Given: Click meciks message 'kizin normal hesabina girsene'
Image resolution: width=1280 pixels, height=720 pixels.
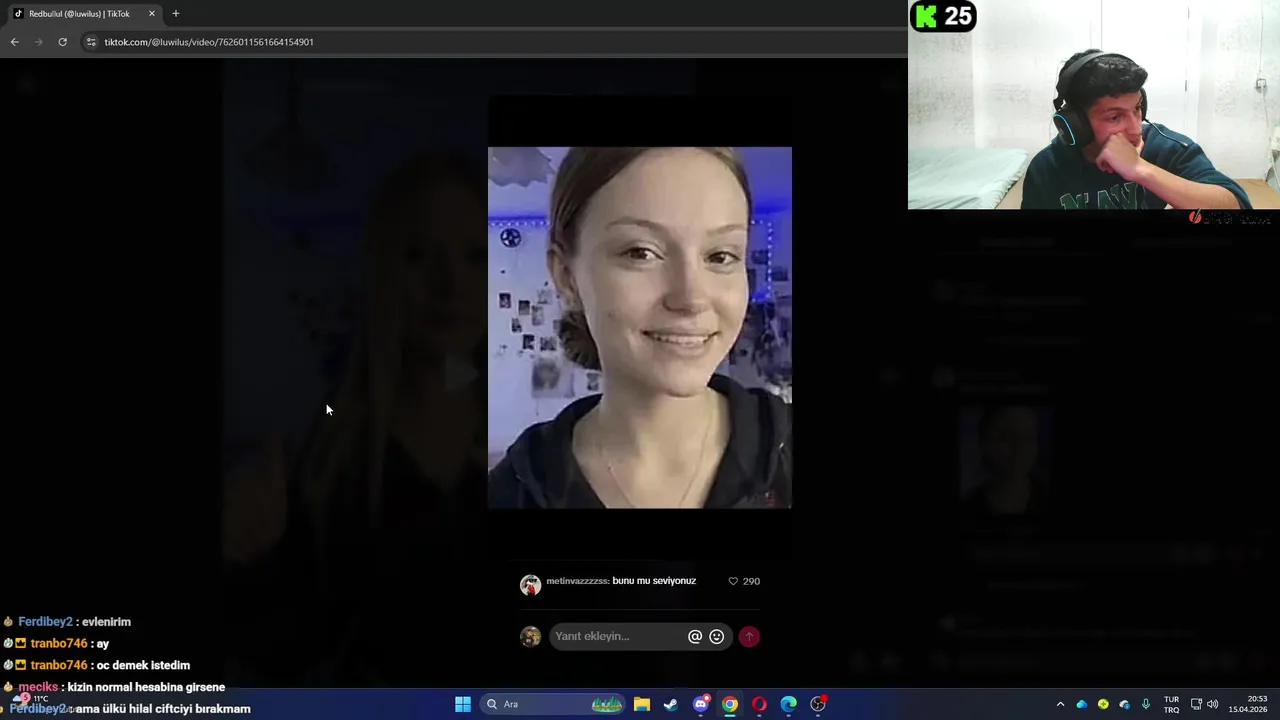Looking at the screenshot, I should (x=146, y=687).
